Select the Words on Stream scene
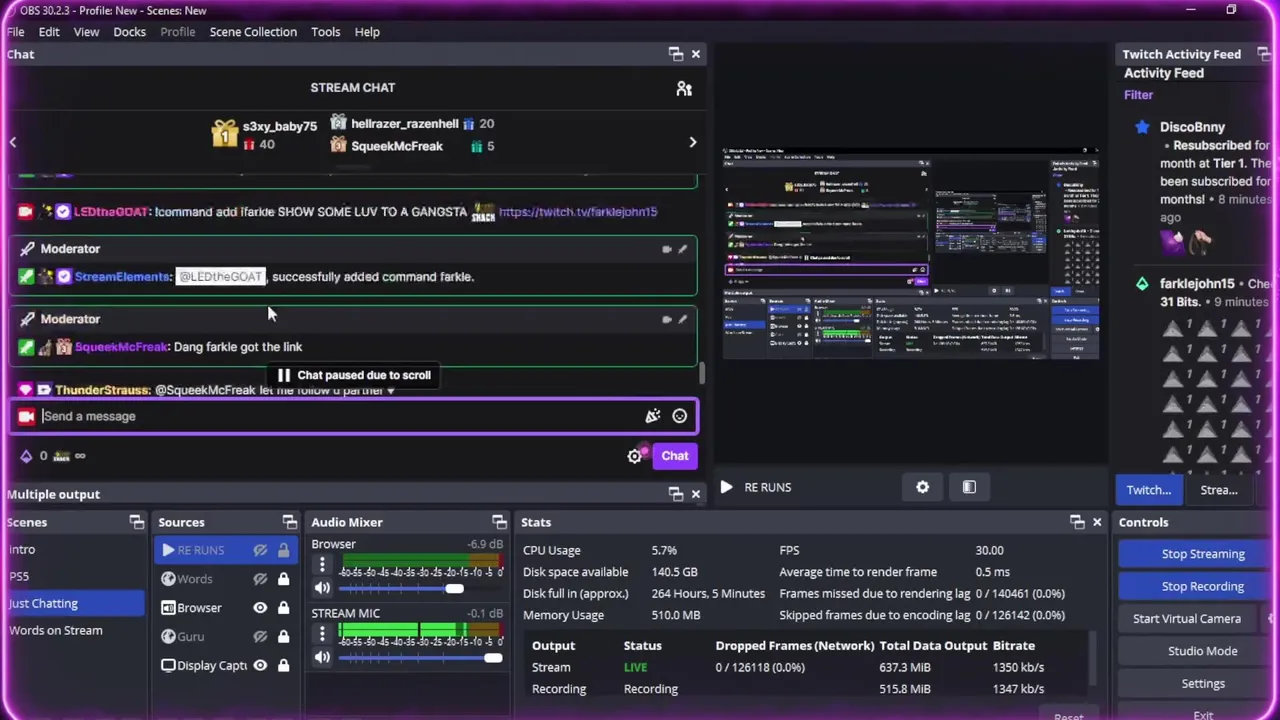 (55, 631)
